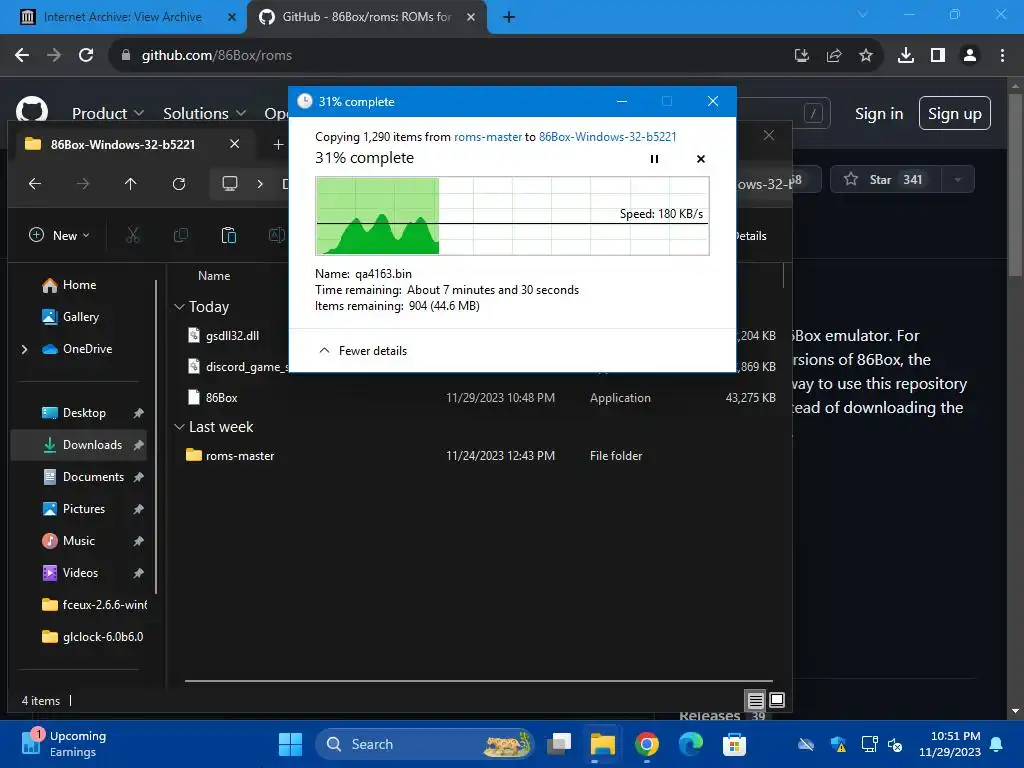This screenshot has width=1024, height=768.
Task: Unpin Documents via its pin icon
Action: point(138,477)
